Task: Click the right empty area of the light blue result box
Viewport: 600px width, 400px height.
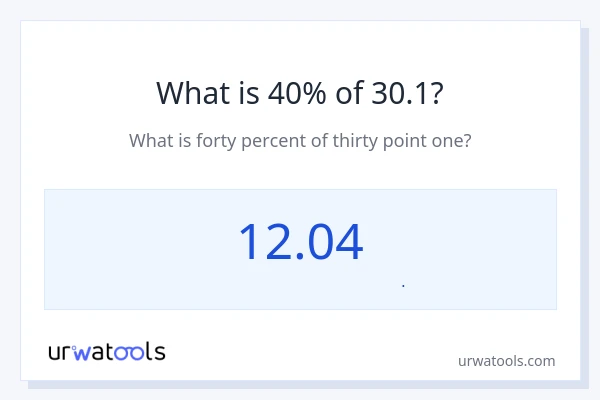Action: [x=480, y=249]
